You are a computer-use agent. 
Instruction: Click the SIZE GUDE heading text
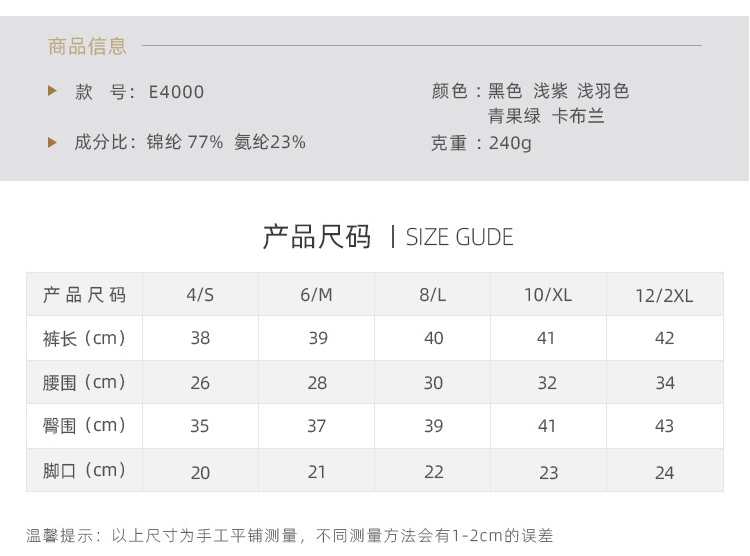tap(459, 237)
